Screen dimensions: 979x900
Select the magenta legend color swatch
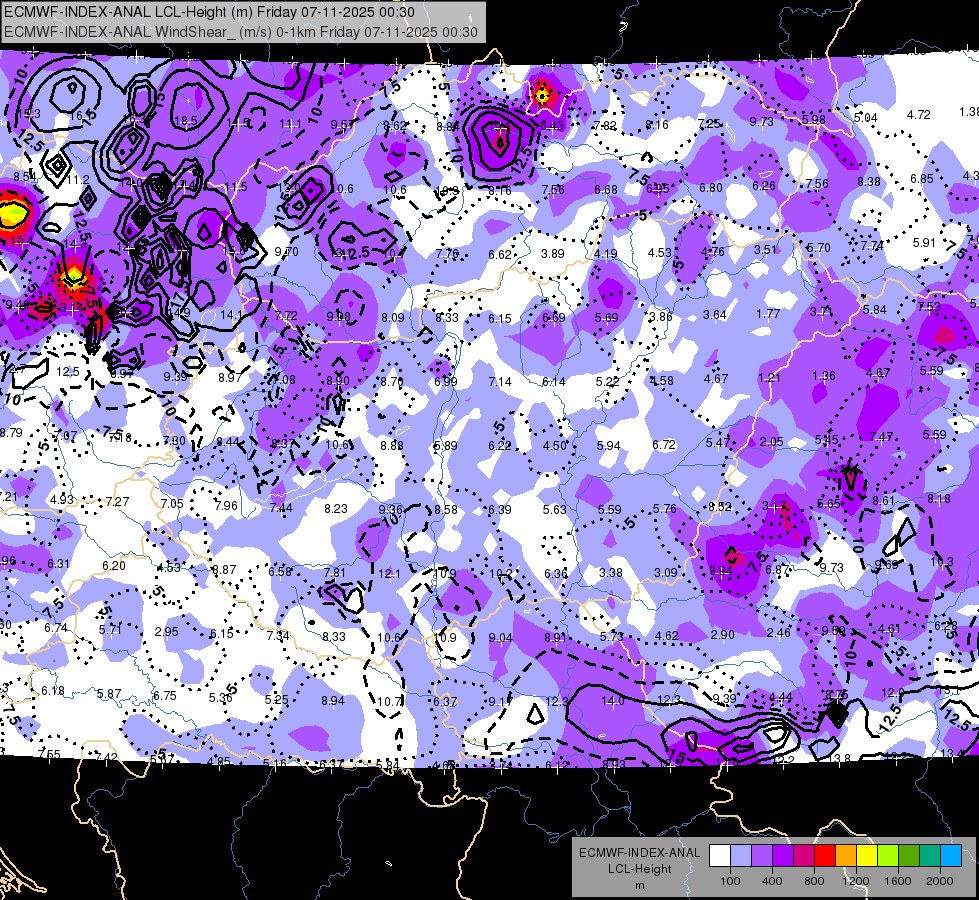[804, 856]
